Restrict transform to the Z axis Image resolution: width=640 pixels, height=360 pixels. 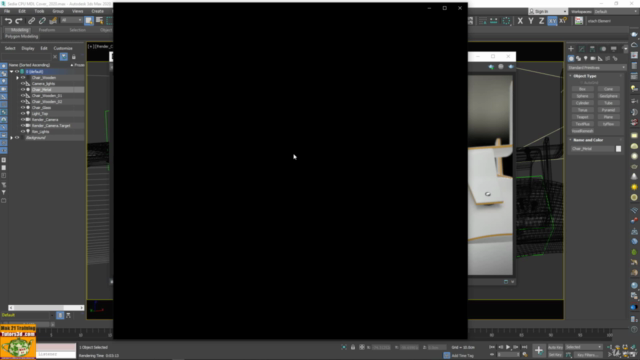[541, 21]
